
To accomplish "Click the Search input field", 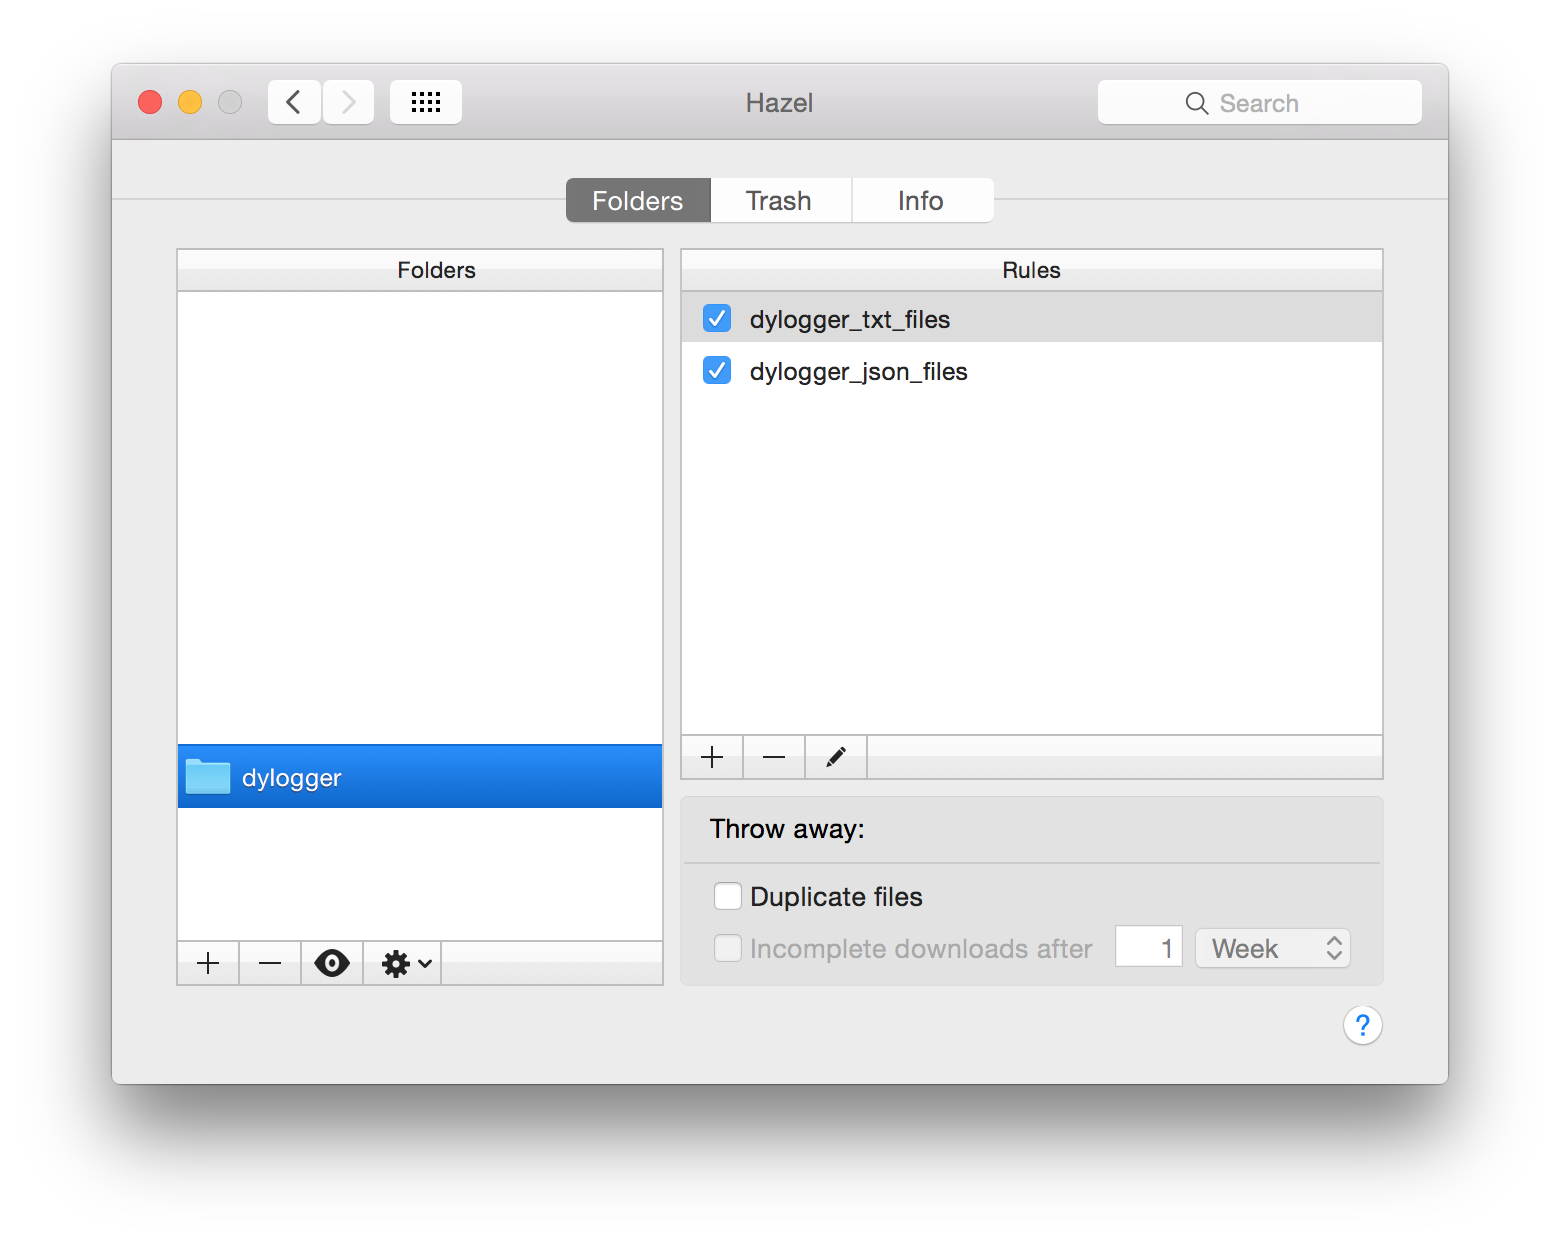I will (x=1260, y=102).
